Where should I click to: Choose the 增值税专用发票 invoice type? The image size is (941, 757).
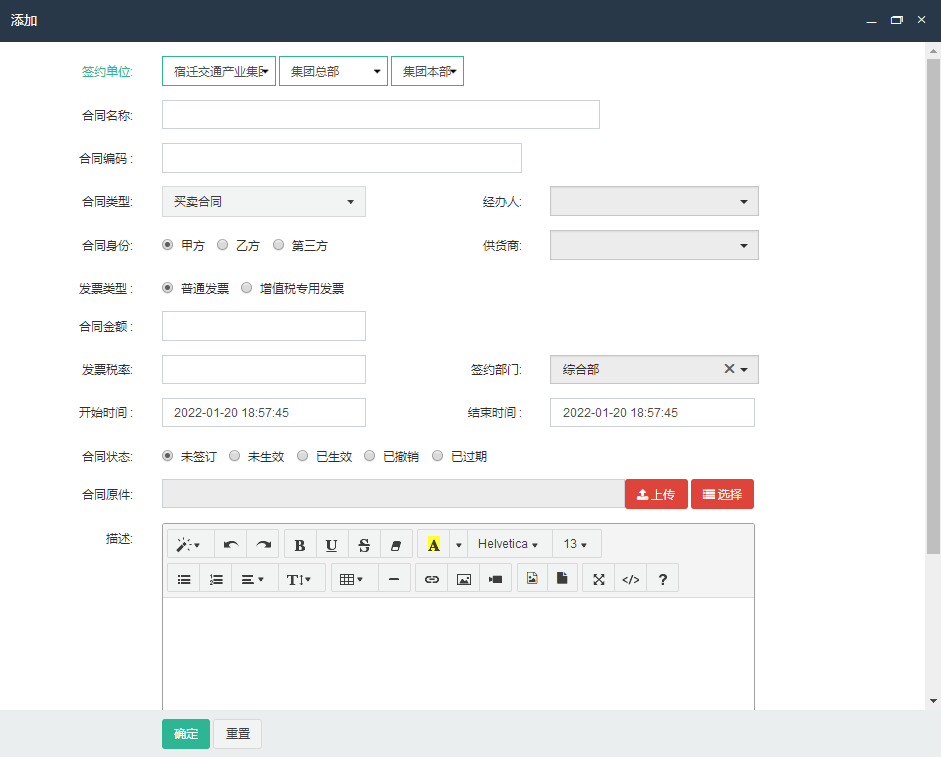tap(246, 288)
